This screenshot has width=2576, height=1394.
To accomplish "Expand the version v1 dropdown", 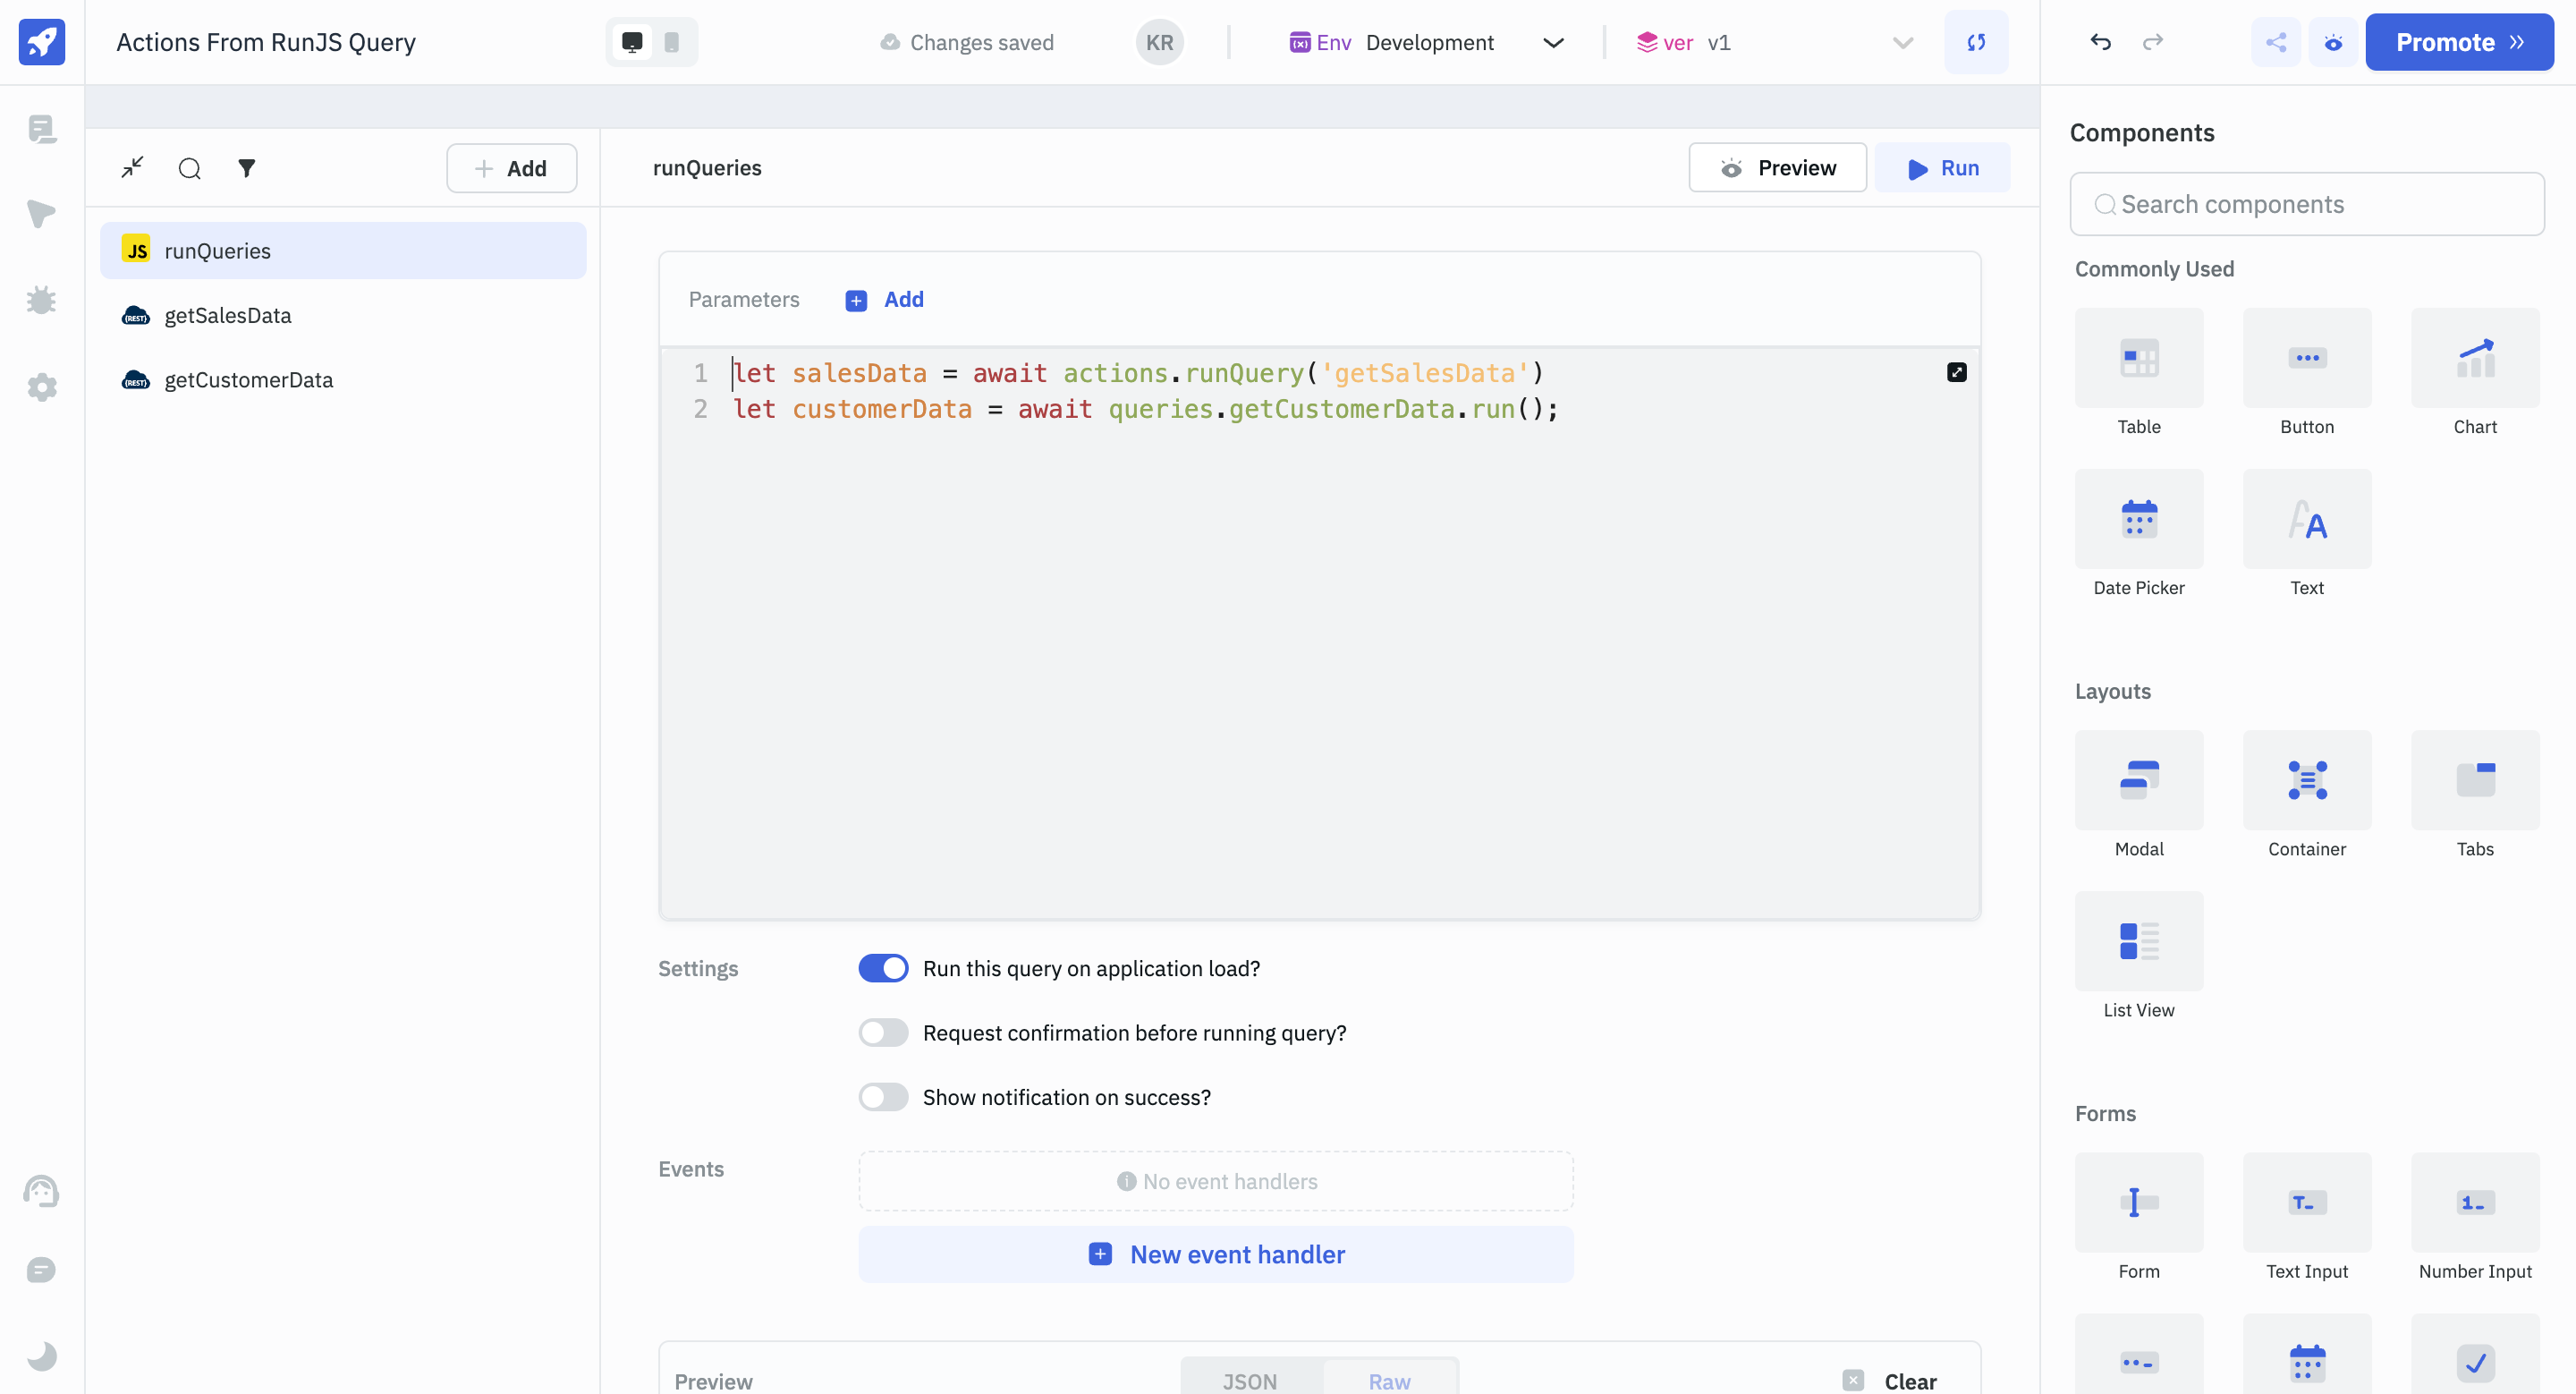I will [1901, 42].
